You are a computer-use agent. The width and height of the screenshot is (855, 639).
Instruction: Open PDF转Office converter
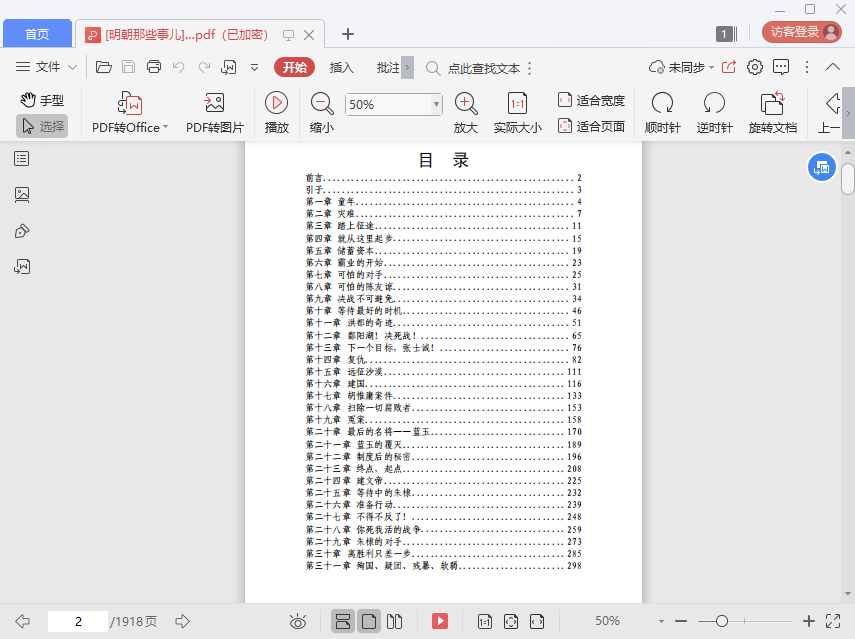[x=130, y=113]
